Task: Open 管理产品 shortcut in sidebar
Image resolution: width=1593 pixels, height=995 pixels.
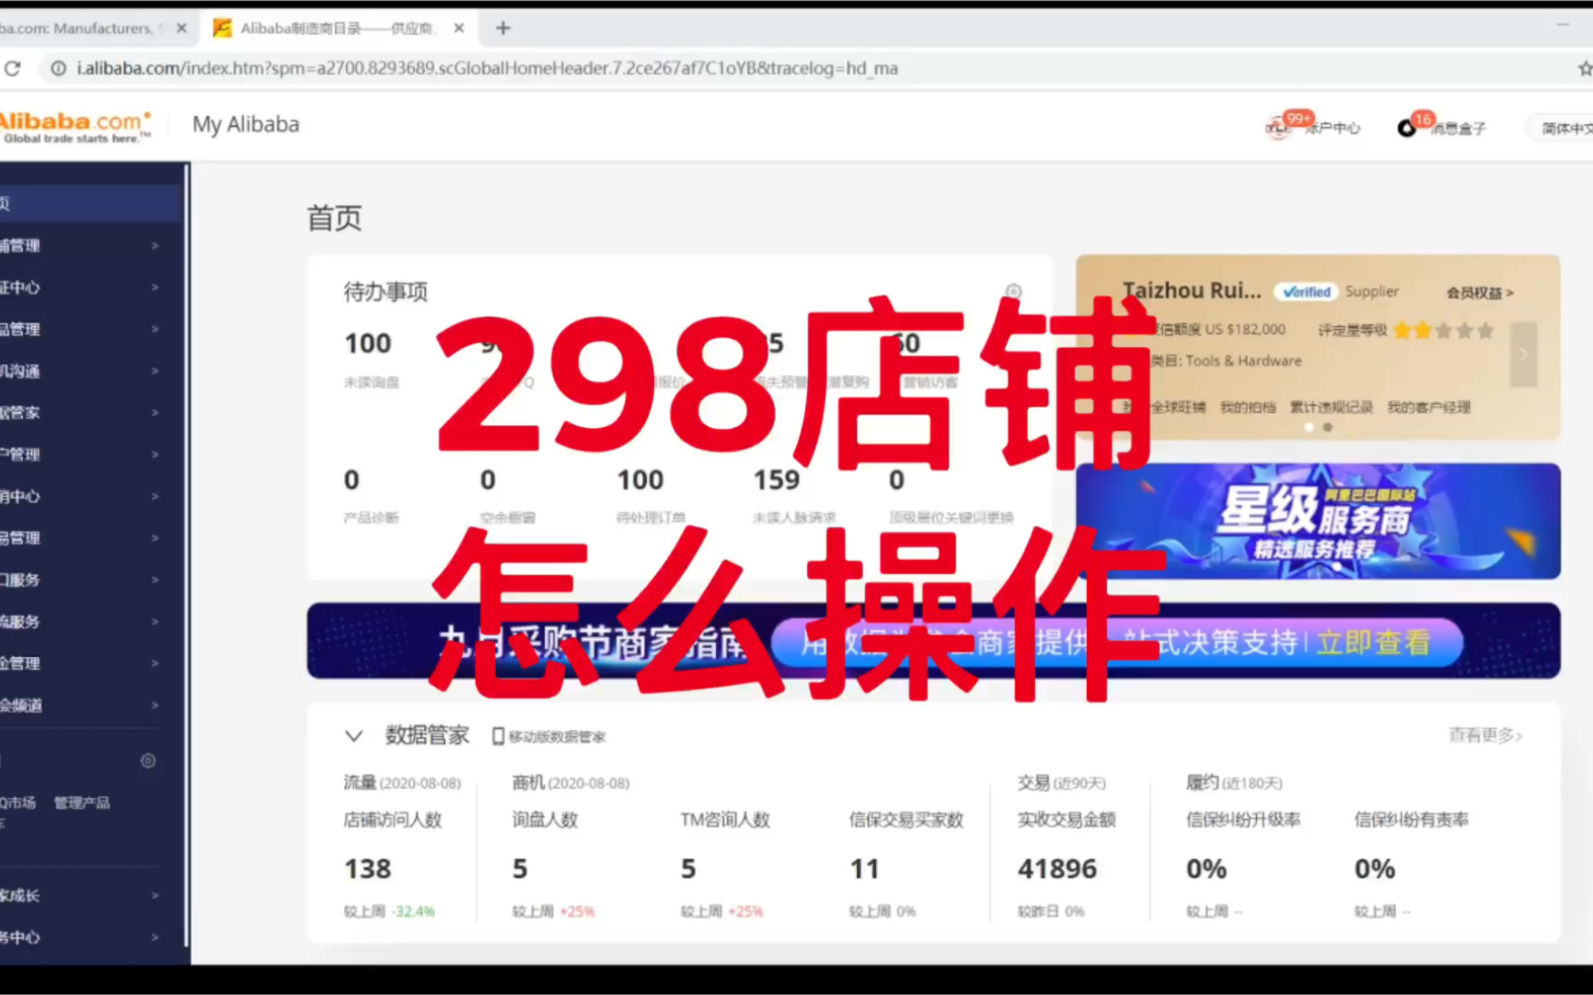Action: coord(82,803)
